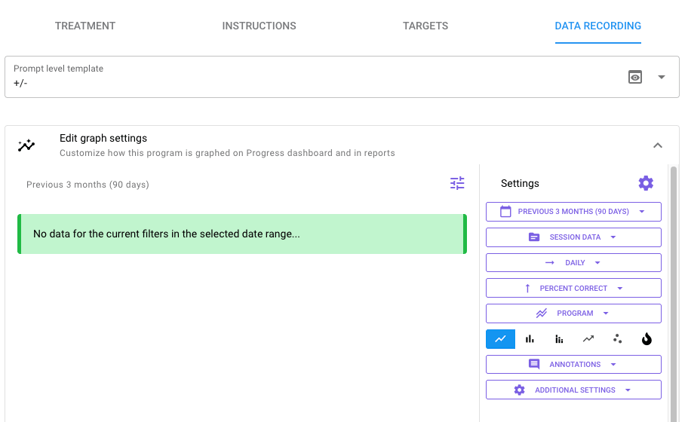Viewport: 688px width, 422px height.
Task: Open the Session Data dropdown
Action: click(x=573, y=237)
